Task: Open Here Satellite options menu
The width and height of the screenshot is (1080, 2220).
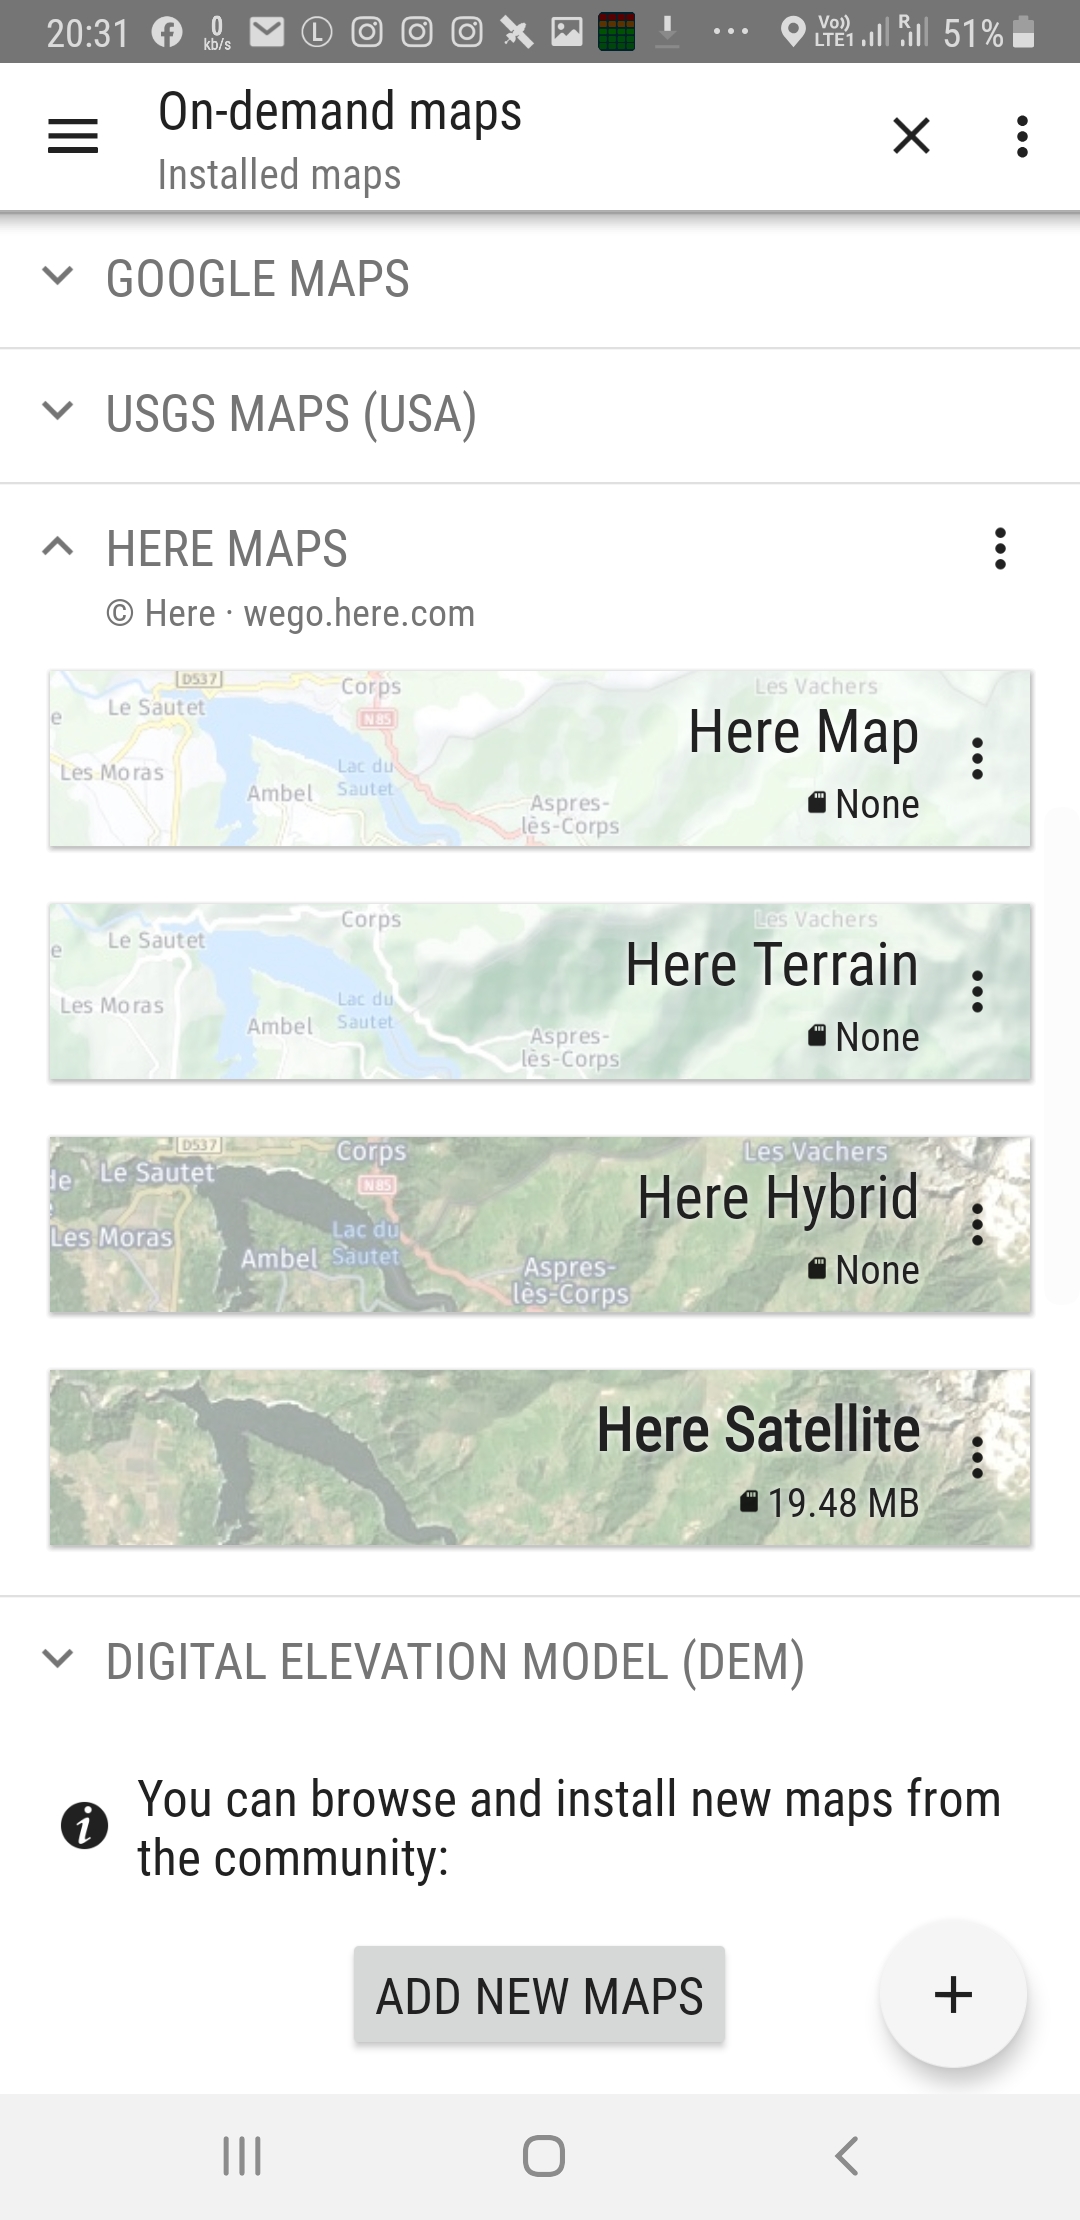Action: click(977, 1458)
